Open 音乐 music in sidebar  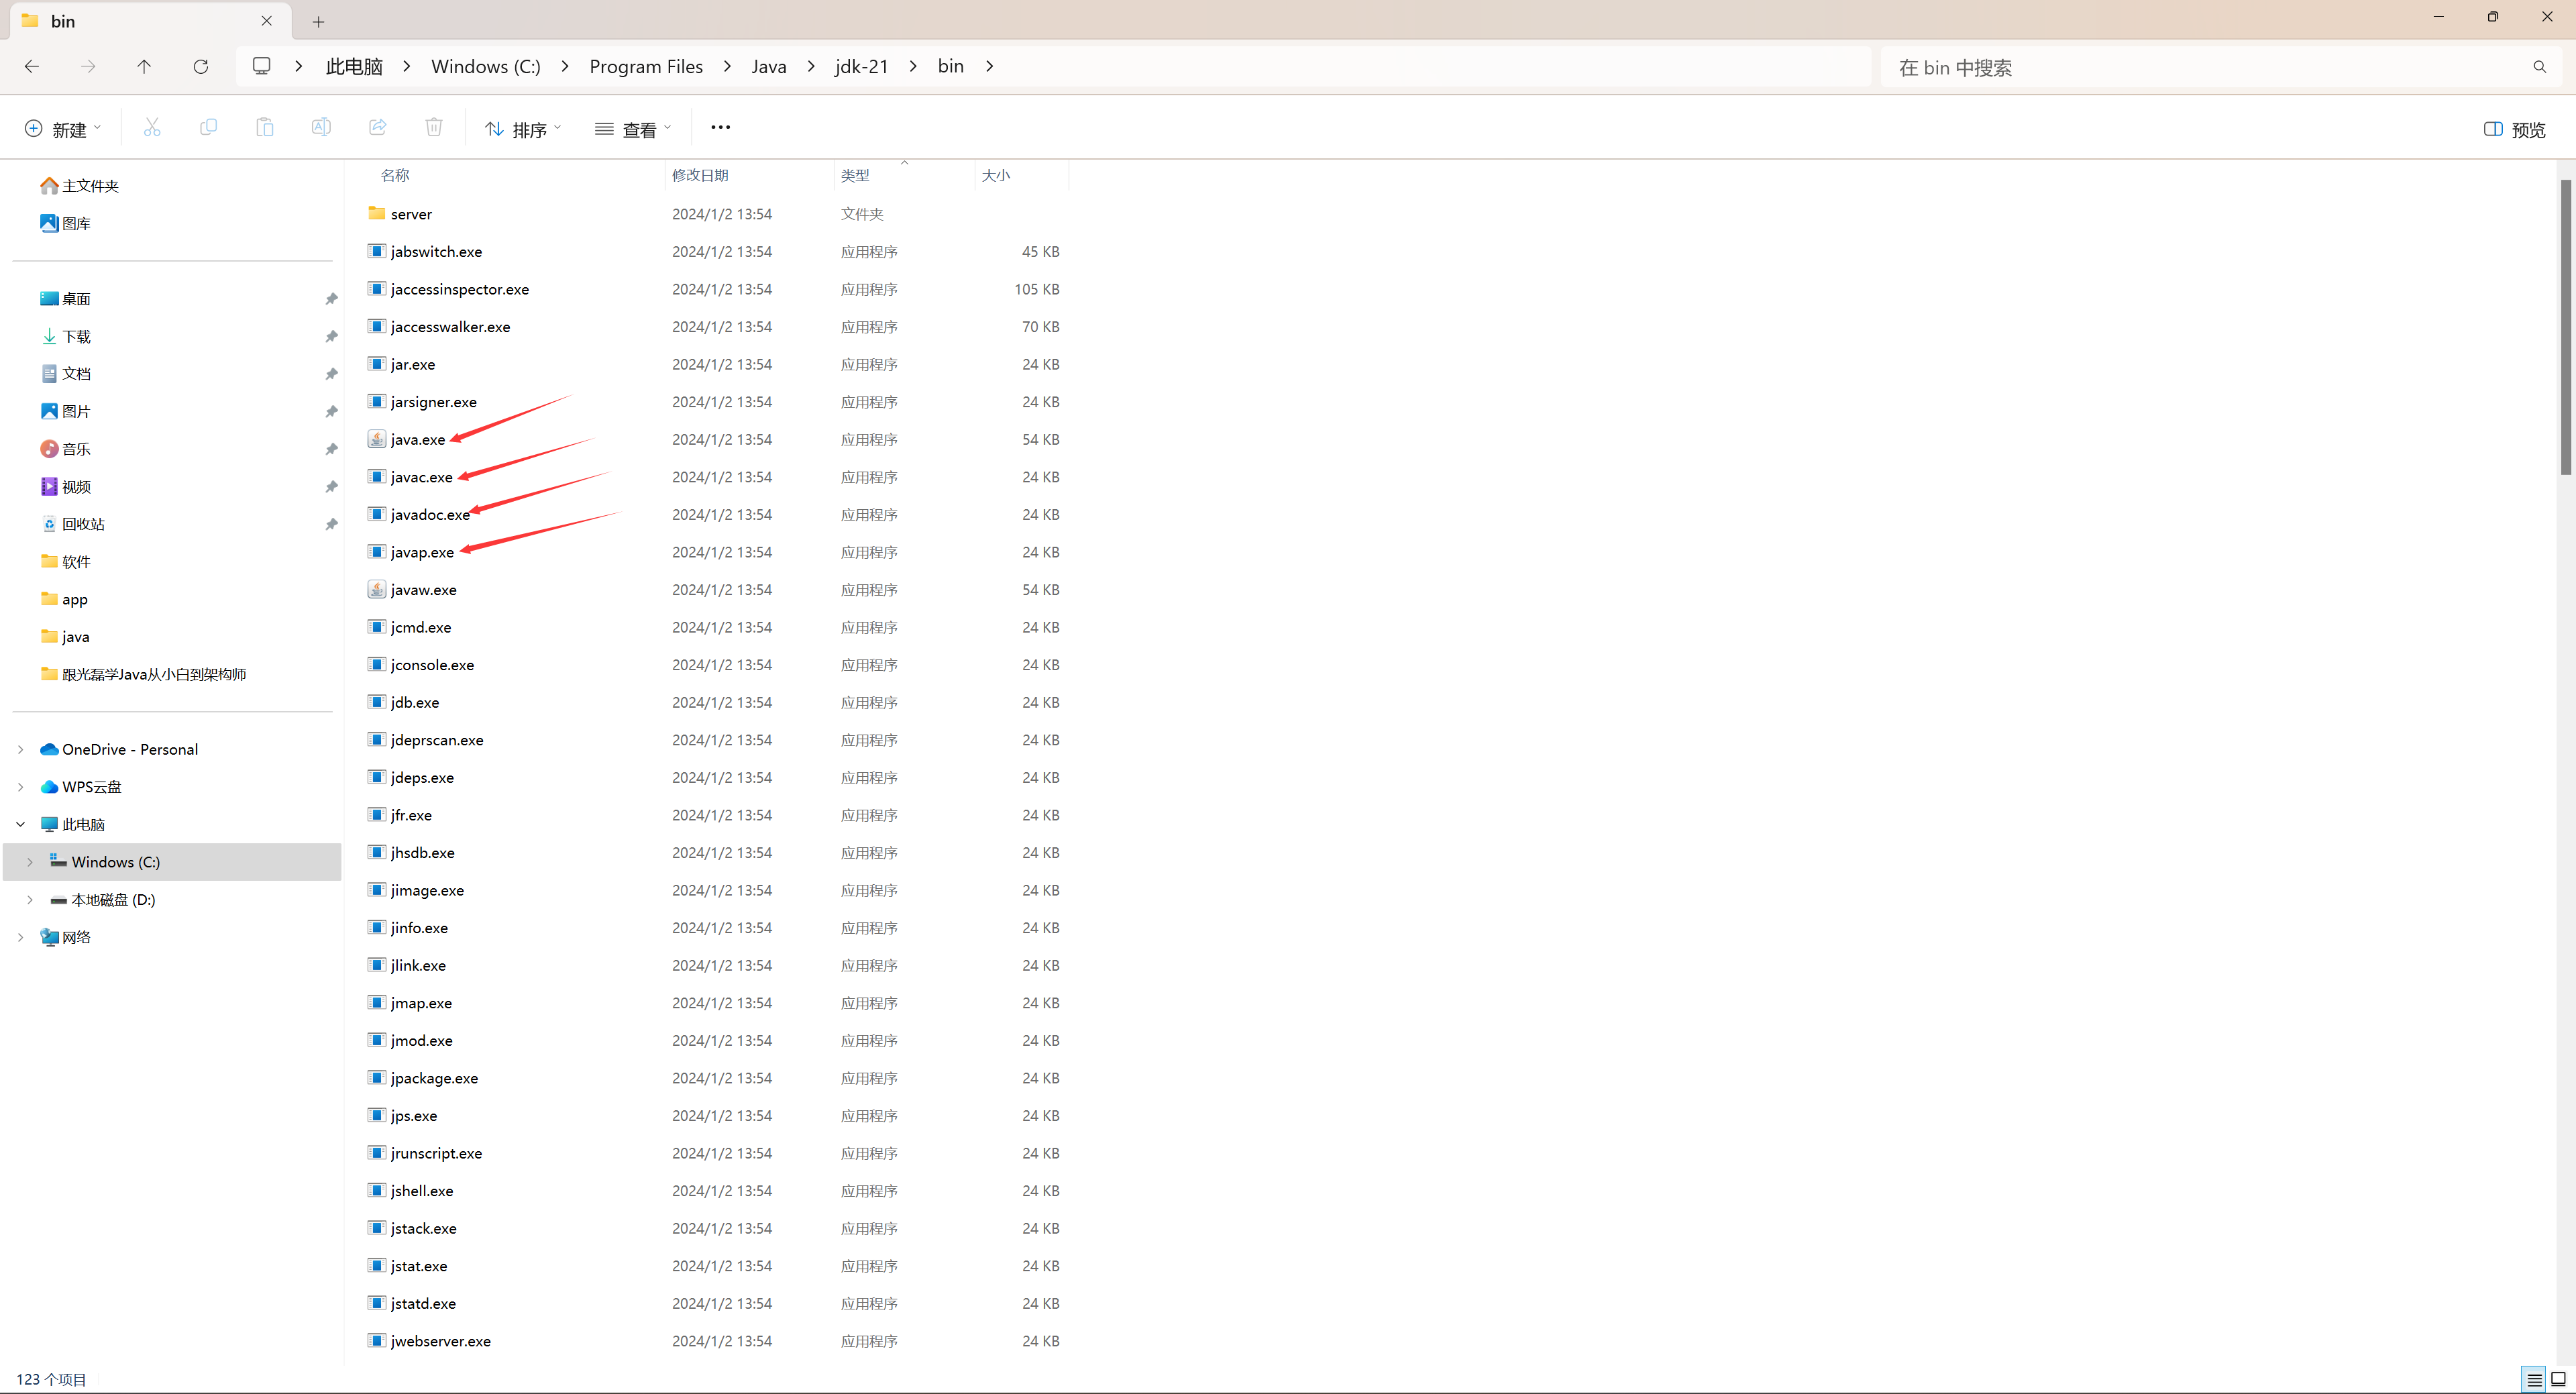(x=65, y=449)
